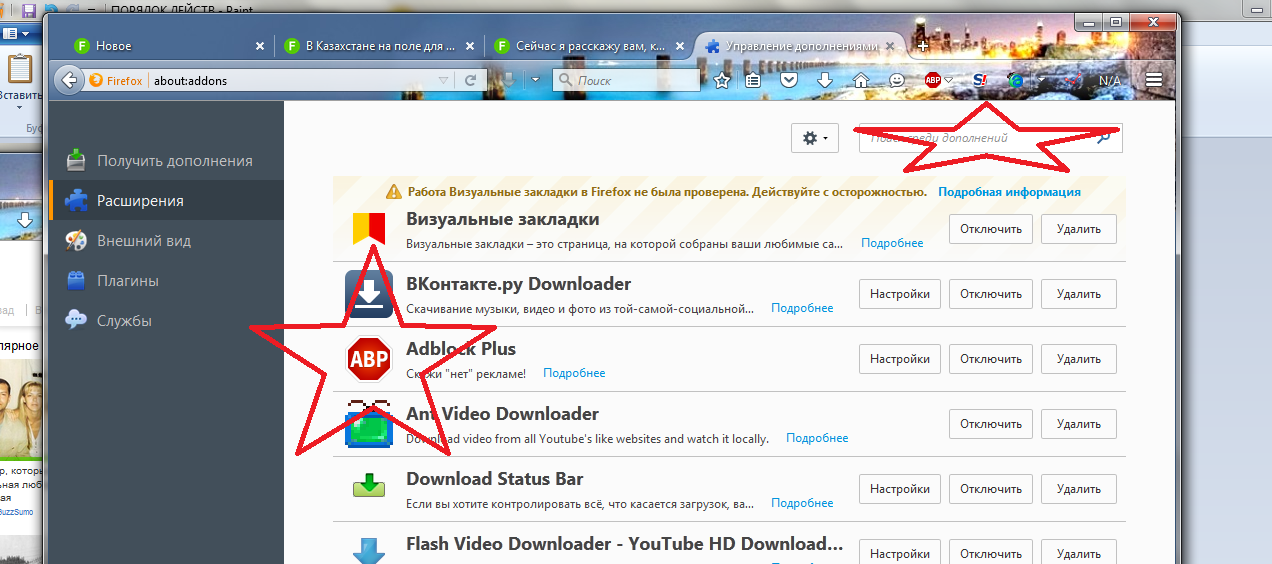Viewport: 1272px width, 564px height.
Task: Remove Визуальные закладки with Удалить
Action: pyautogui.click(x=1078, y=229)
